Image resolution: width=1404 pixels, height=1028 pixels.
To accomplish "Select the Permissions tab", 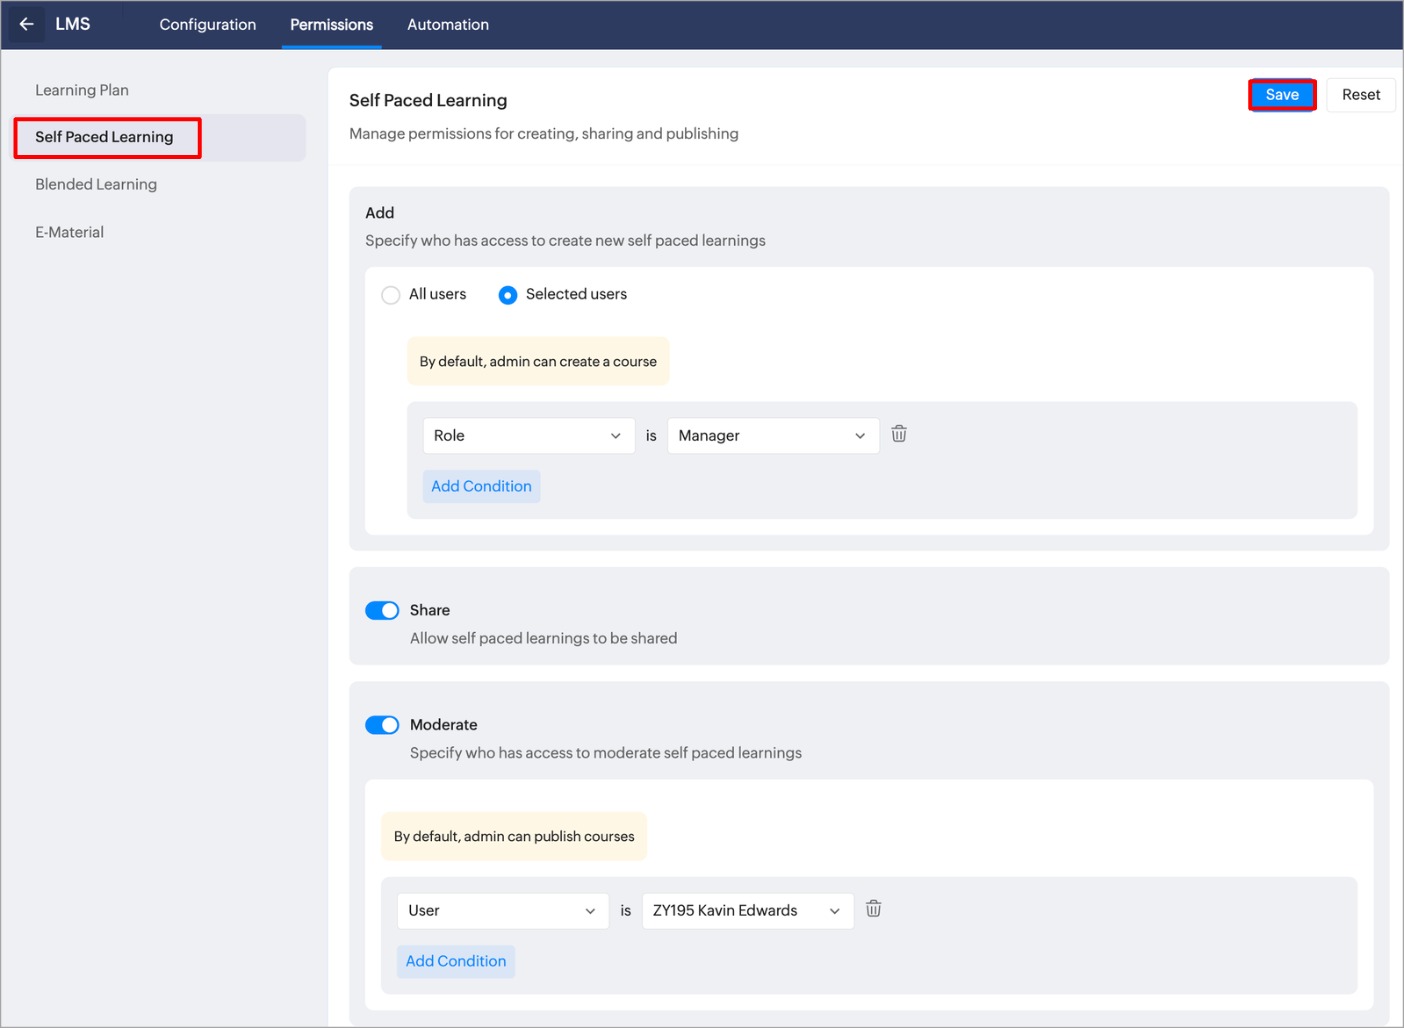I will (331, 25).
